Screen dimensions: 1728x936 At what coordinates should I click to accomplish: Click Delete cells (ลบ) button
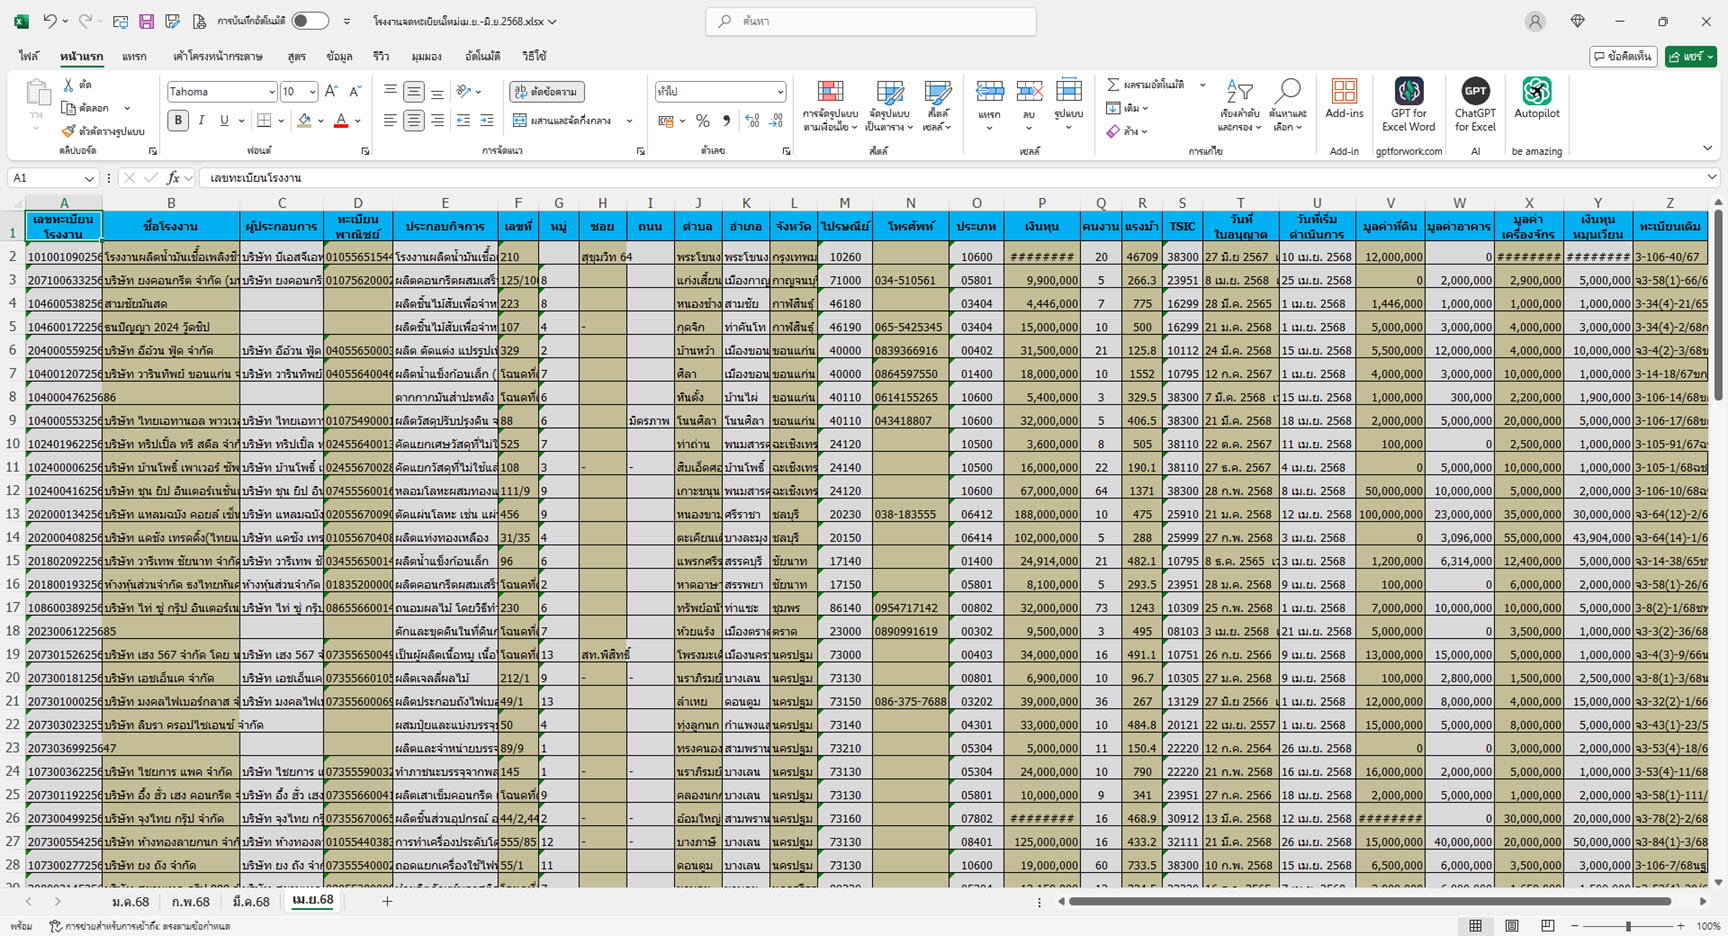click(1029, 105)
